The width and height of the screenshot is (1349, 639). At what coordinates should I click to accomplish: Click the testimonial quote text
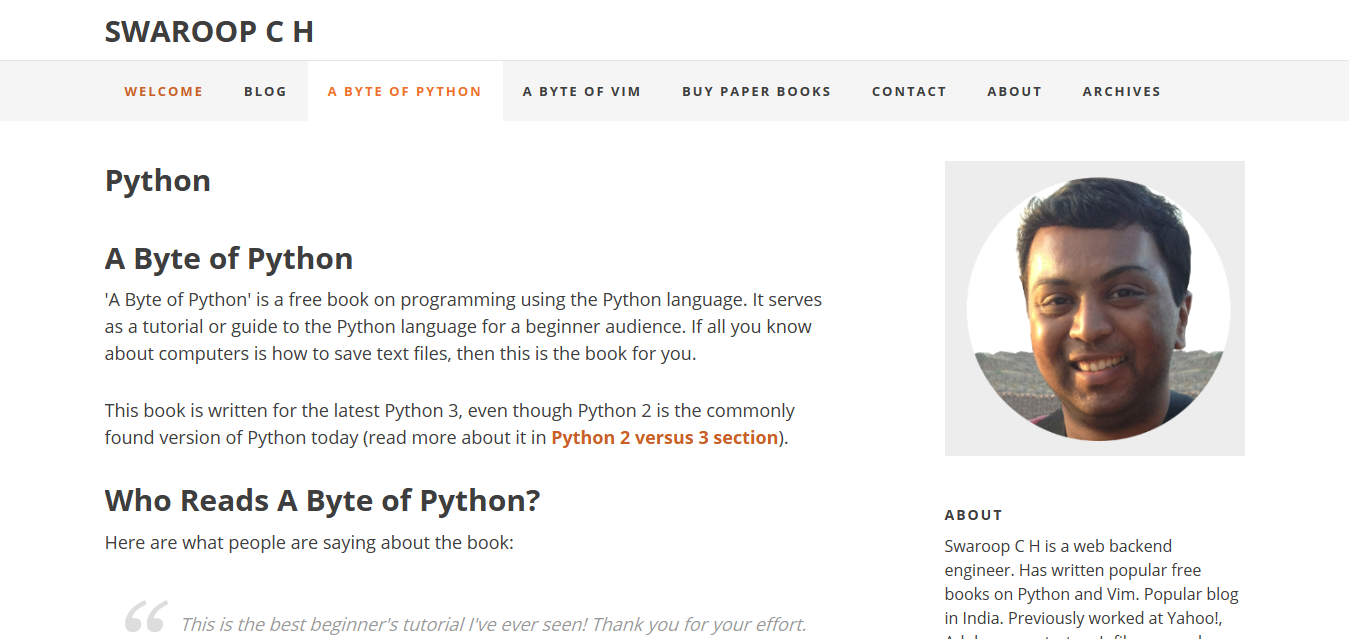click(x=494, y=624)
